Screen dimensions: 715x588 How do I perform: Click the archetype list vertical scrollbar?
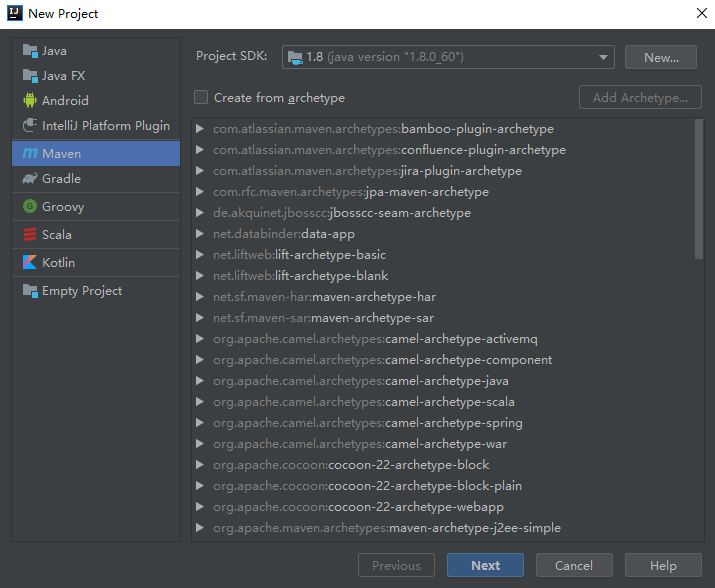click(698, 190)
